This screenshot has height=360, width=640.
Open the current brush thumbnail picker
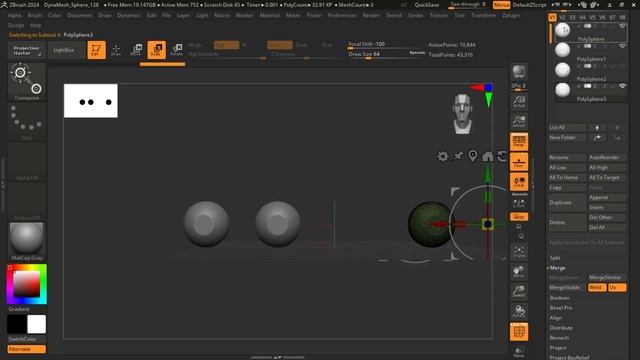coord(27,82)
